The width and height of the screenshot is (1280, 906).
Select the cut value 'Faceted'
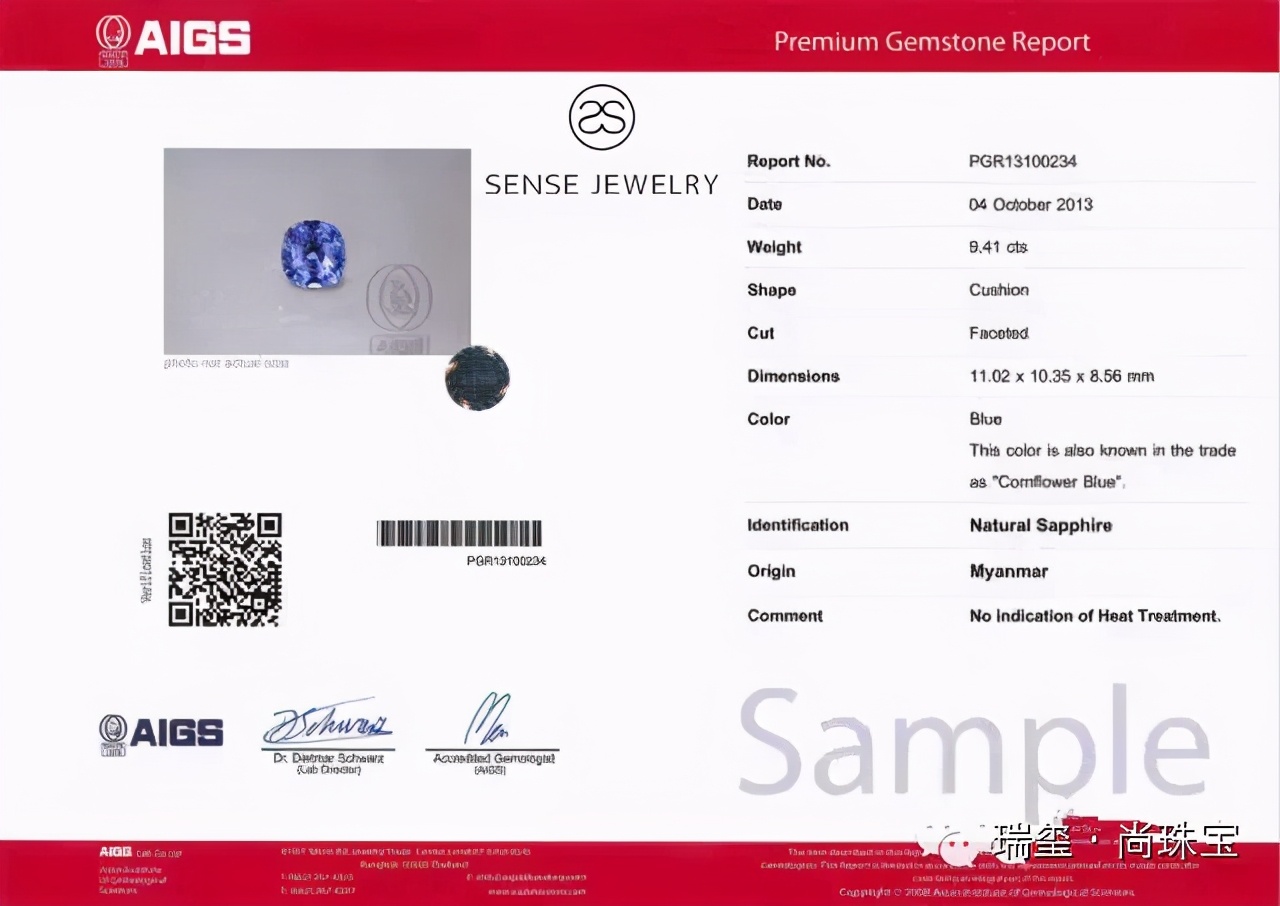click(x=999, y=333)
